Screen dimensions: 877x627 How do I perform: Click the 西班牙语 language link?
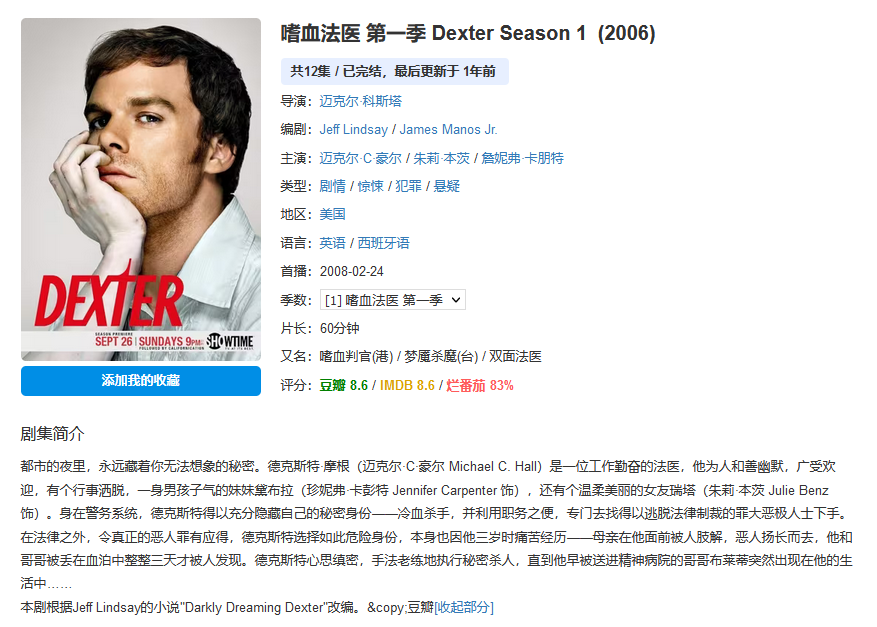click(x=384, y=243)
